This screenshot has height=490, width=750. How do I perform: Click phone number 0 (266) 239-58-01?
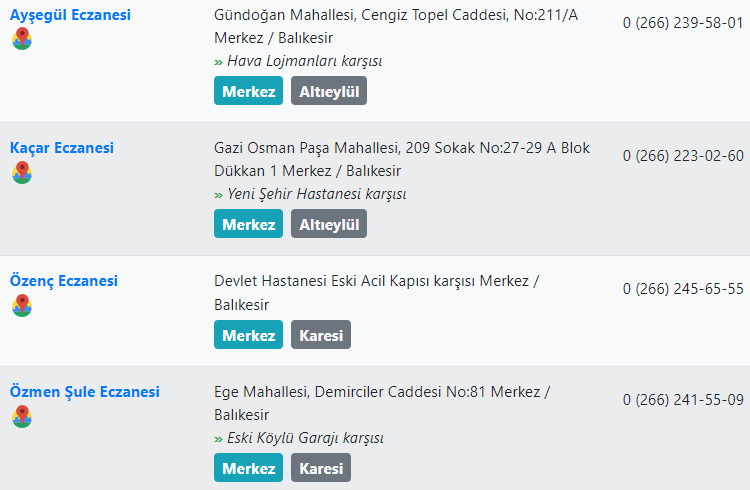click(683, 22)
